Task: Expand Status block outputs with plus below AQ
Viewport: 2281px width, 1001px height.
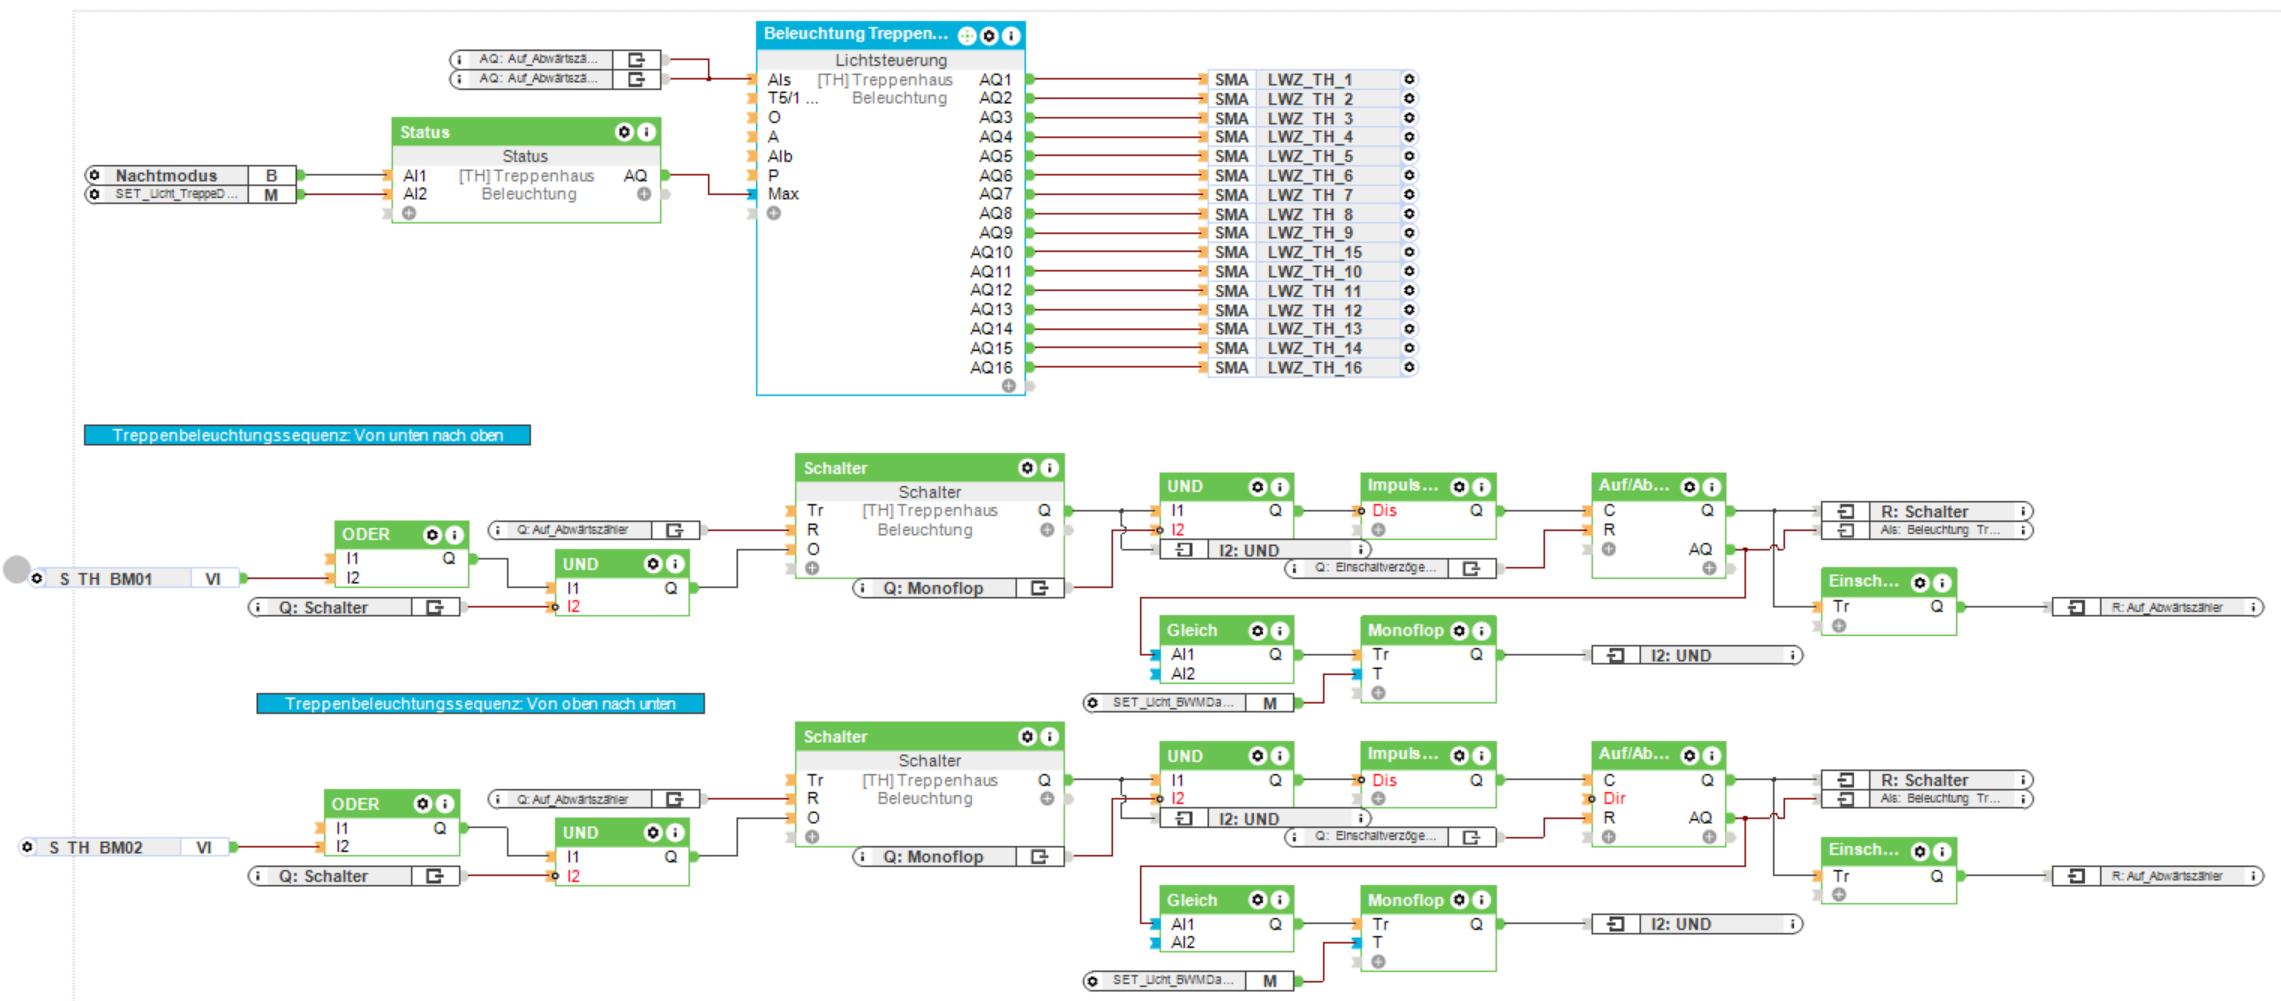Action: (644, 194)
